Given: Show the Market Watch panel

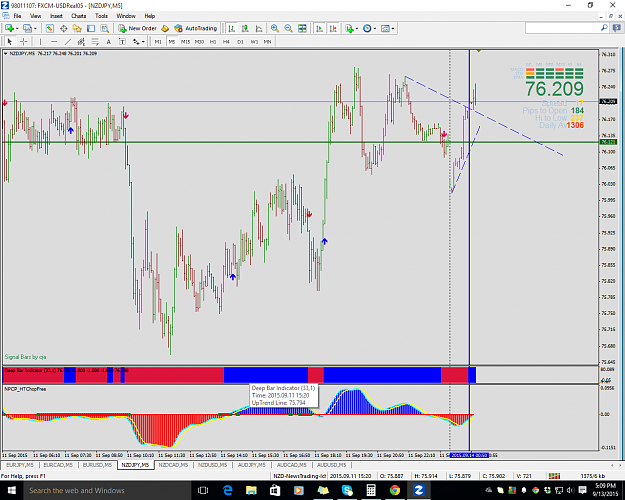Looking at the screenshot, I should 49,28.
